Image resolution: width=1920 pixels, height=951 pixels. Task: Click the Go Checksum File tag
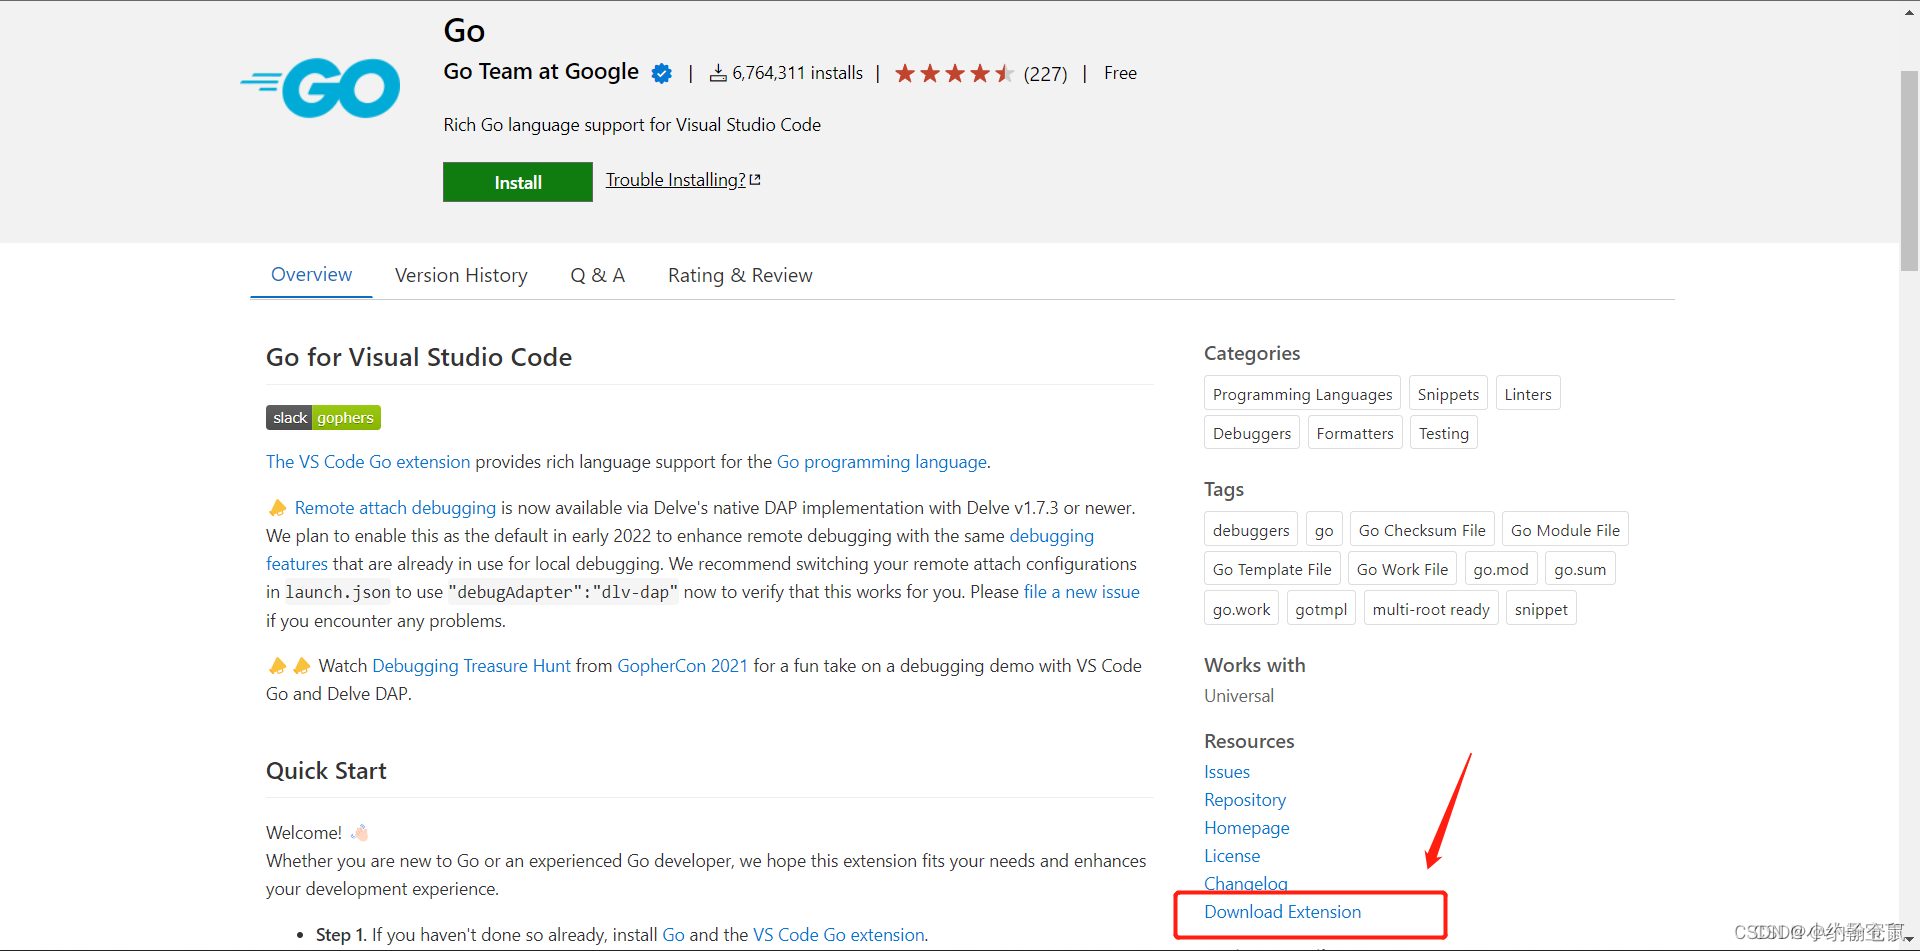pyautogui.click(x=1422, y=530)
